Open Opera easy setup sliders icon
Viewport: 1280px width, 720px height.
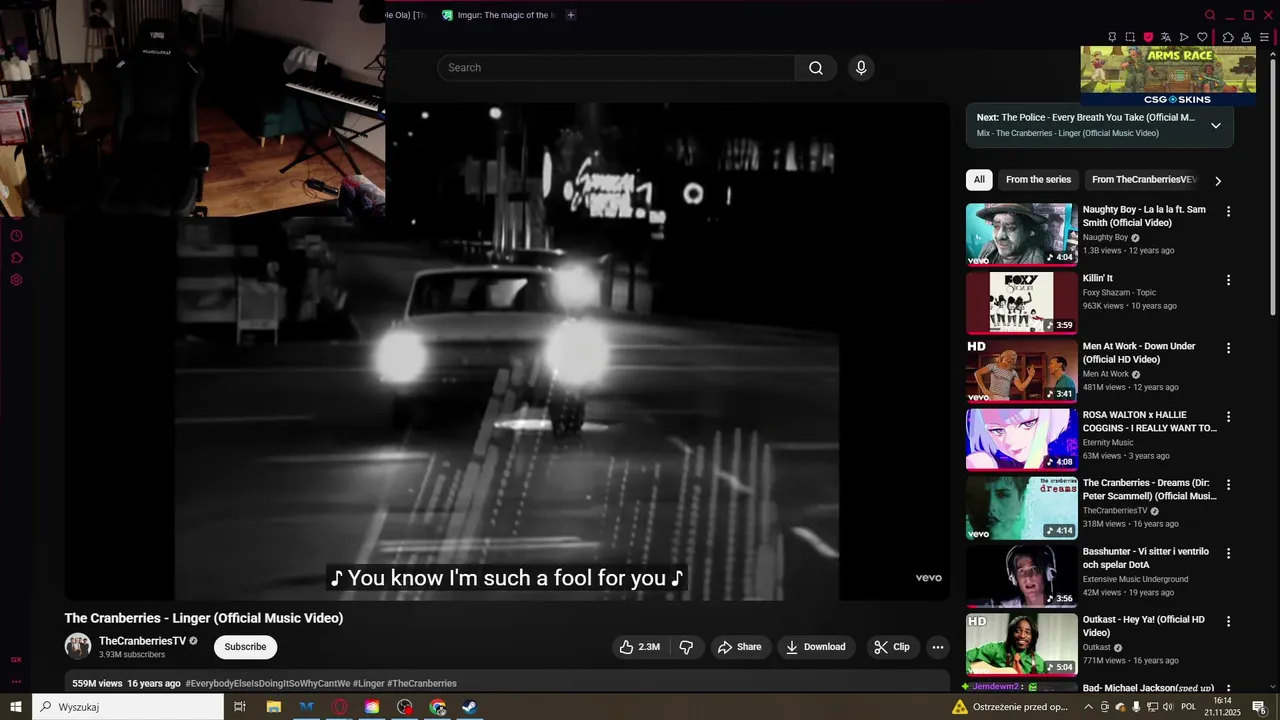click(1264, 37)
